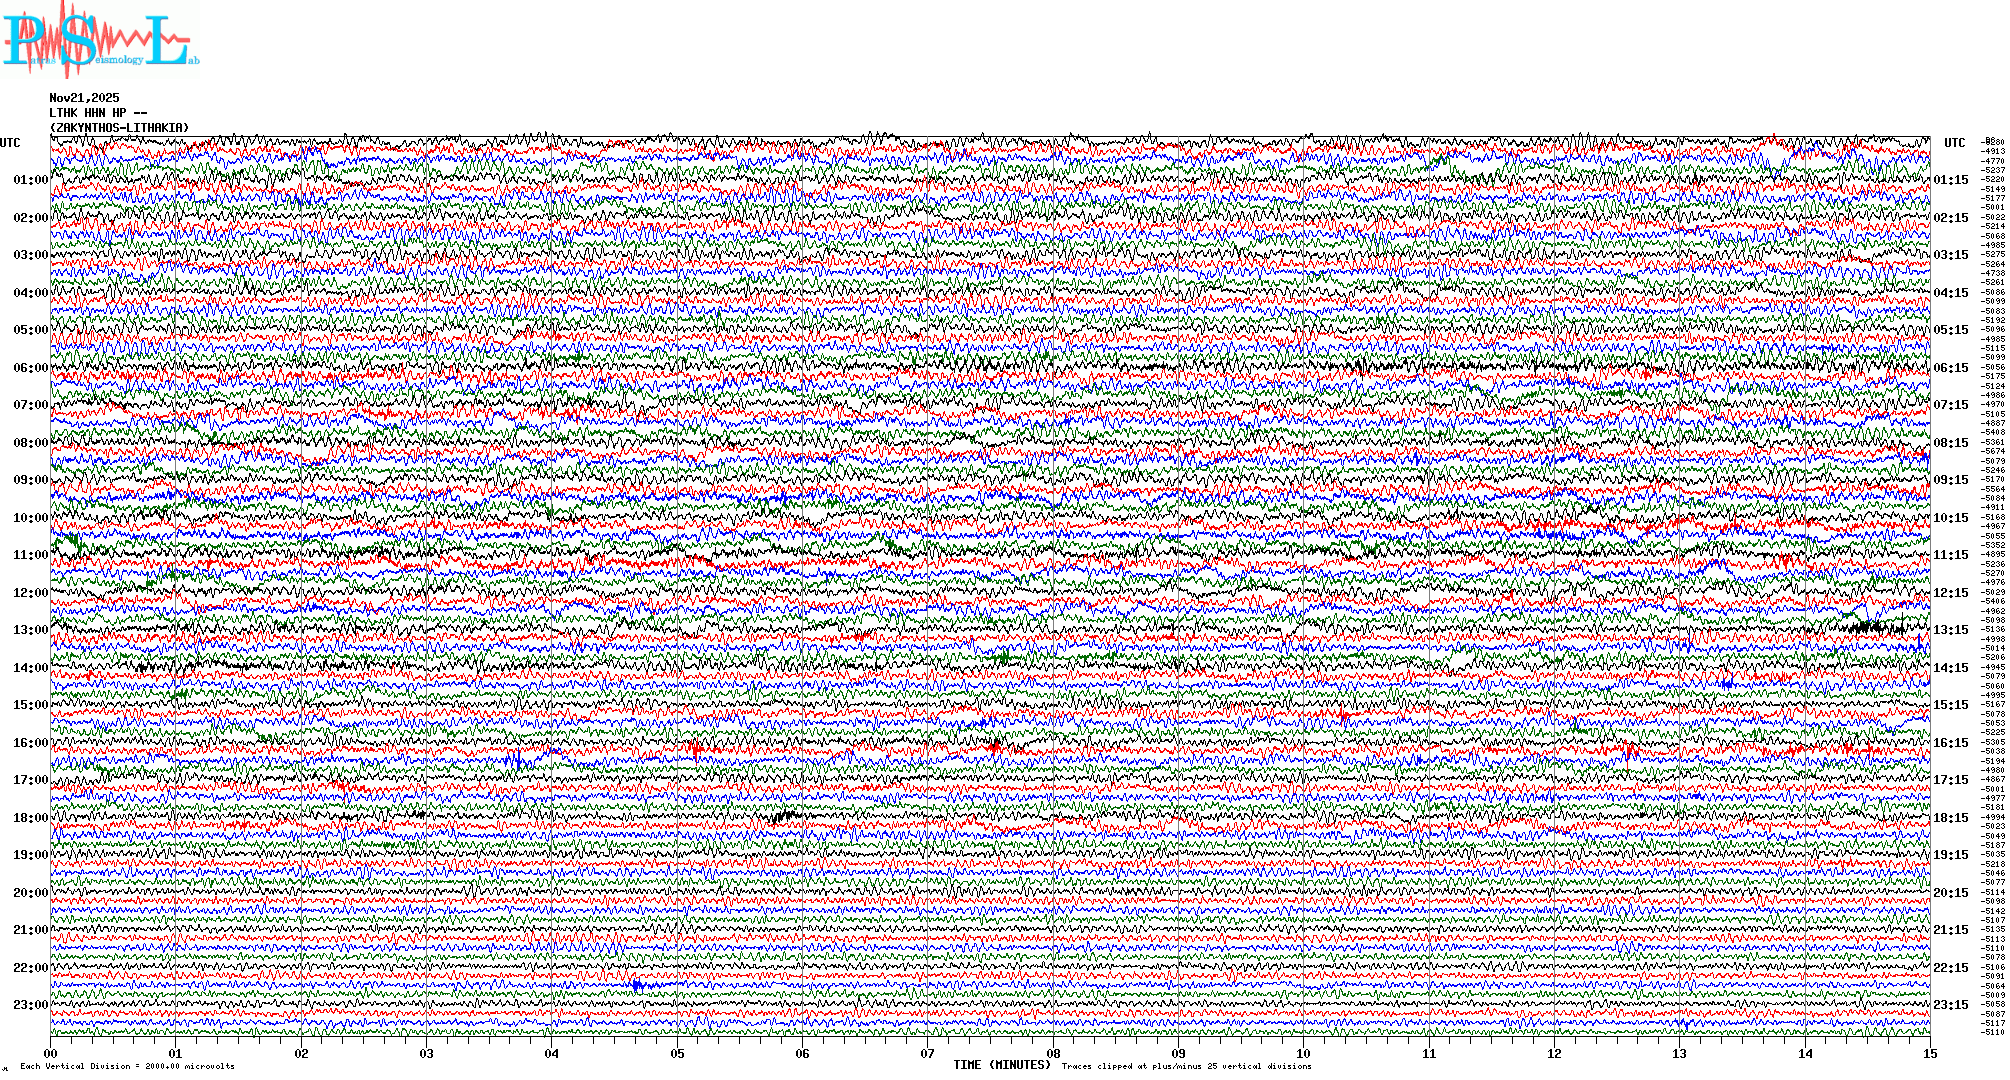The height and width of the screenshot is (1080, 2010).
Task: Select the 10:15 time label on right
Action: click(x=1950, y=518)
